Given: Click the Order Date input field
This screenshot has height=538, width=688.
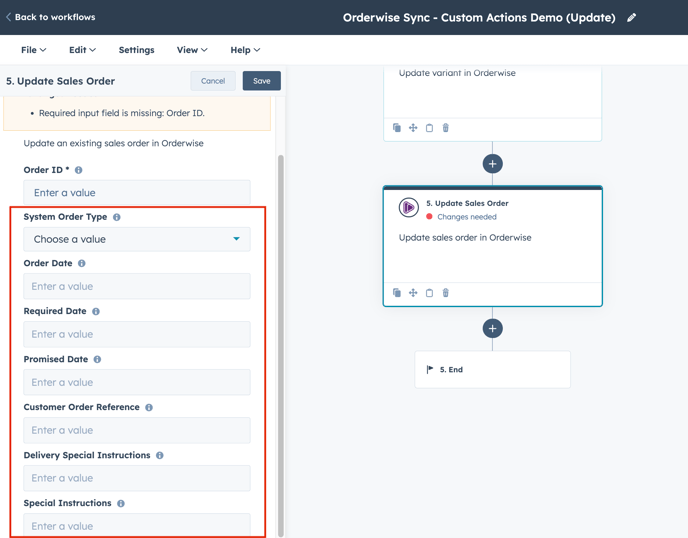Looking at the screenshot, I should click(x=137, y=286).
